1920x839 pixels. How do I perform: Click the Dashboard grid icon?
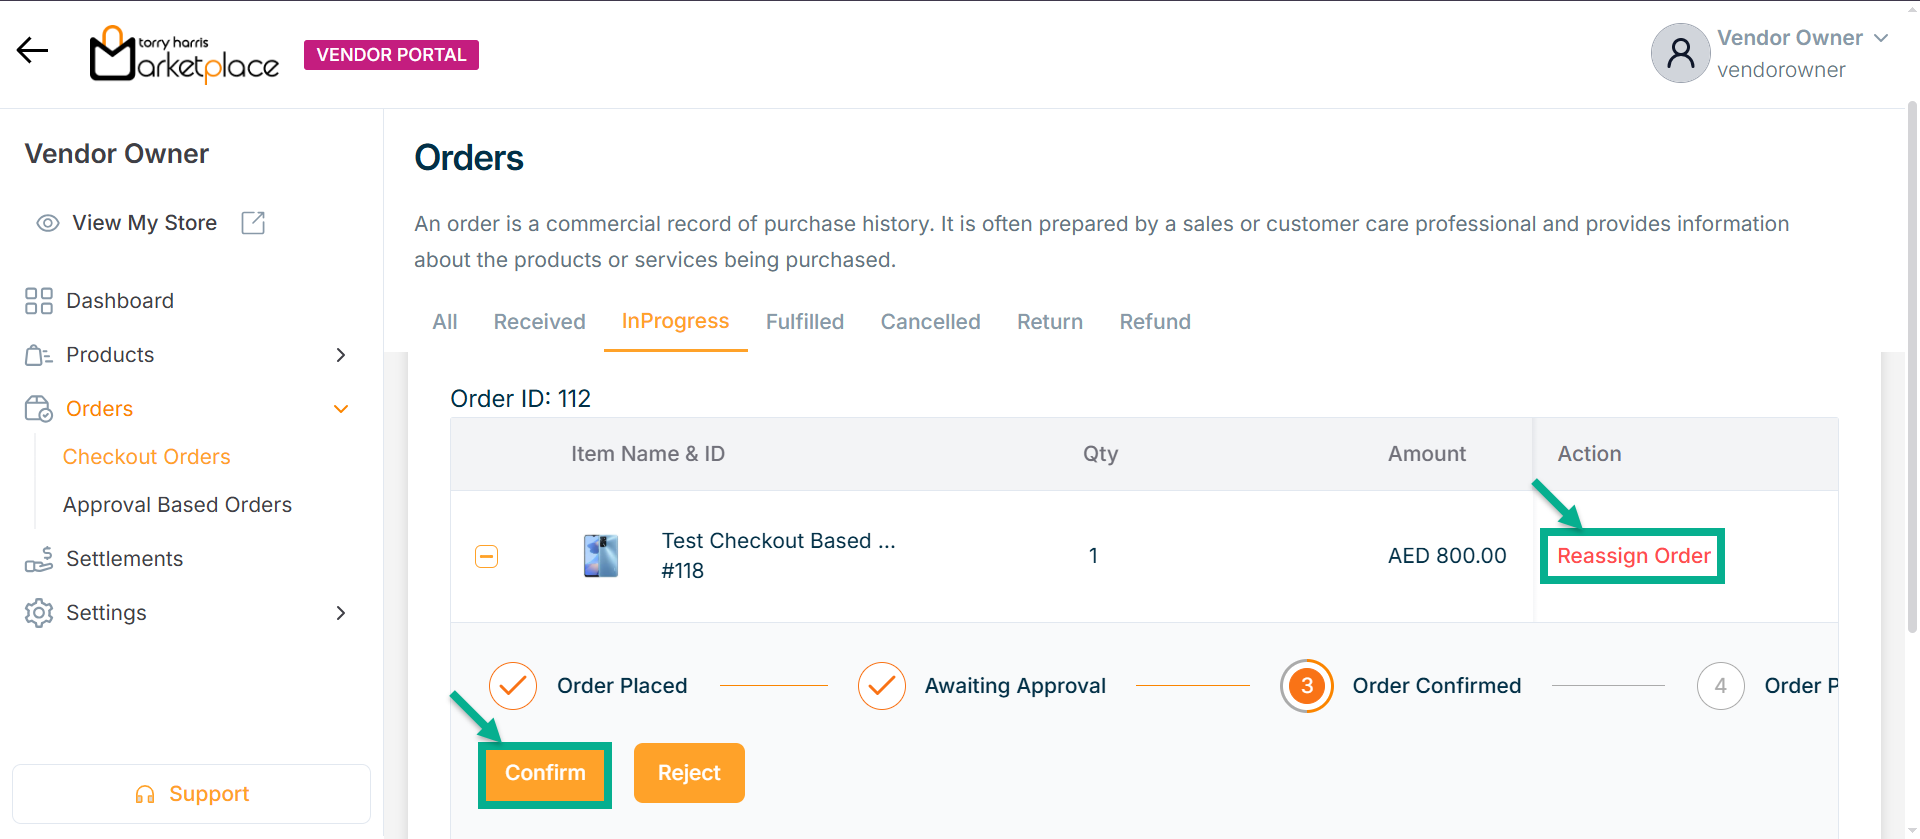[x=39, y=301]
